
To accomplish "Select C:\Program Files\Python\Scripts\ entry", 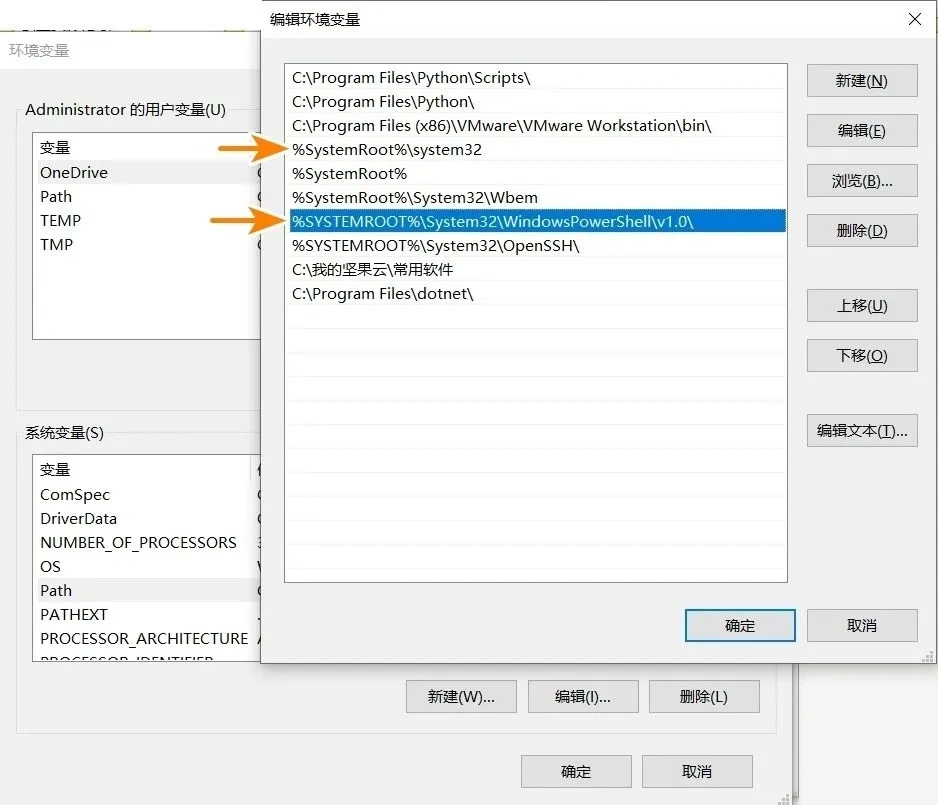I will 537,78.
